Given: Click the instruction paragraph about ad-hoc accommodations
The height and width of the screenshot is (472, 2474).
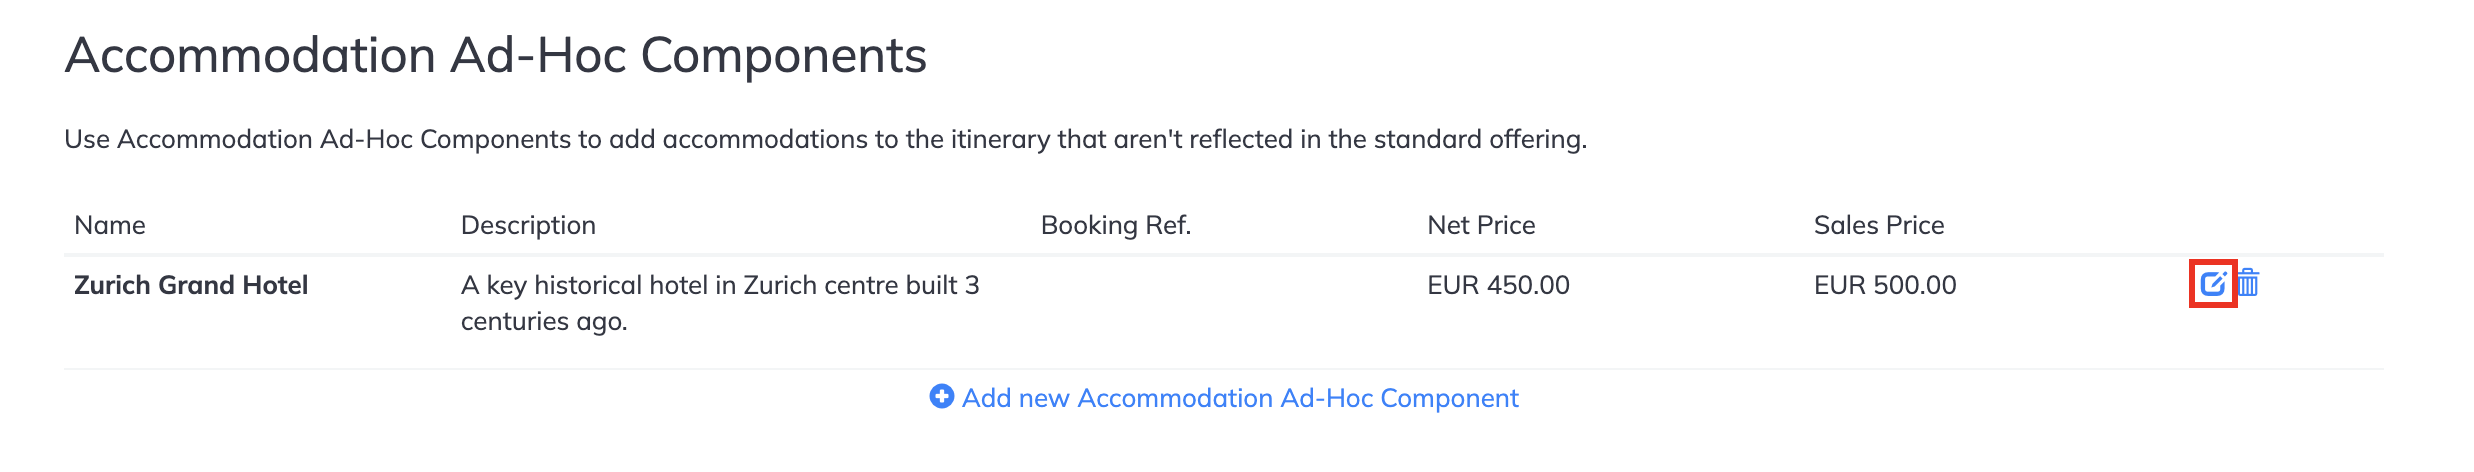Looking at the screenshot, I should (826, 139).
